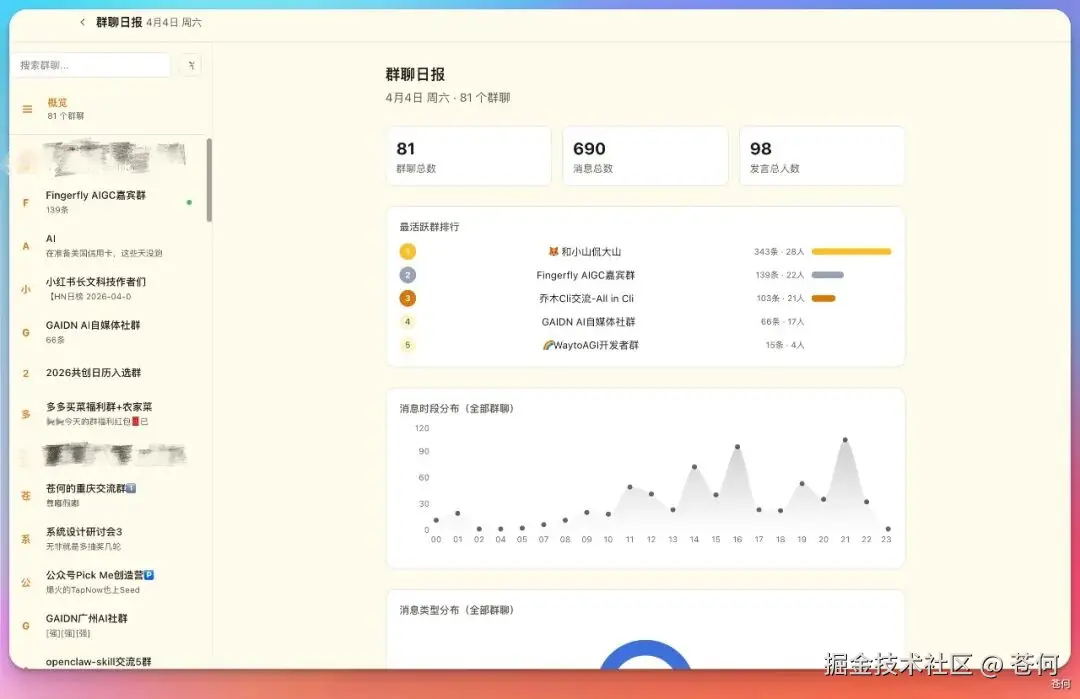Click the 公 avatar of 公众号Pick Me创造营
This screenshot has width=1080, height=699.
coord(24,582)
